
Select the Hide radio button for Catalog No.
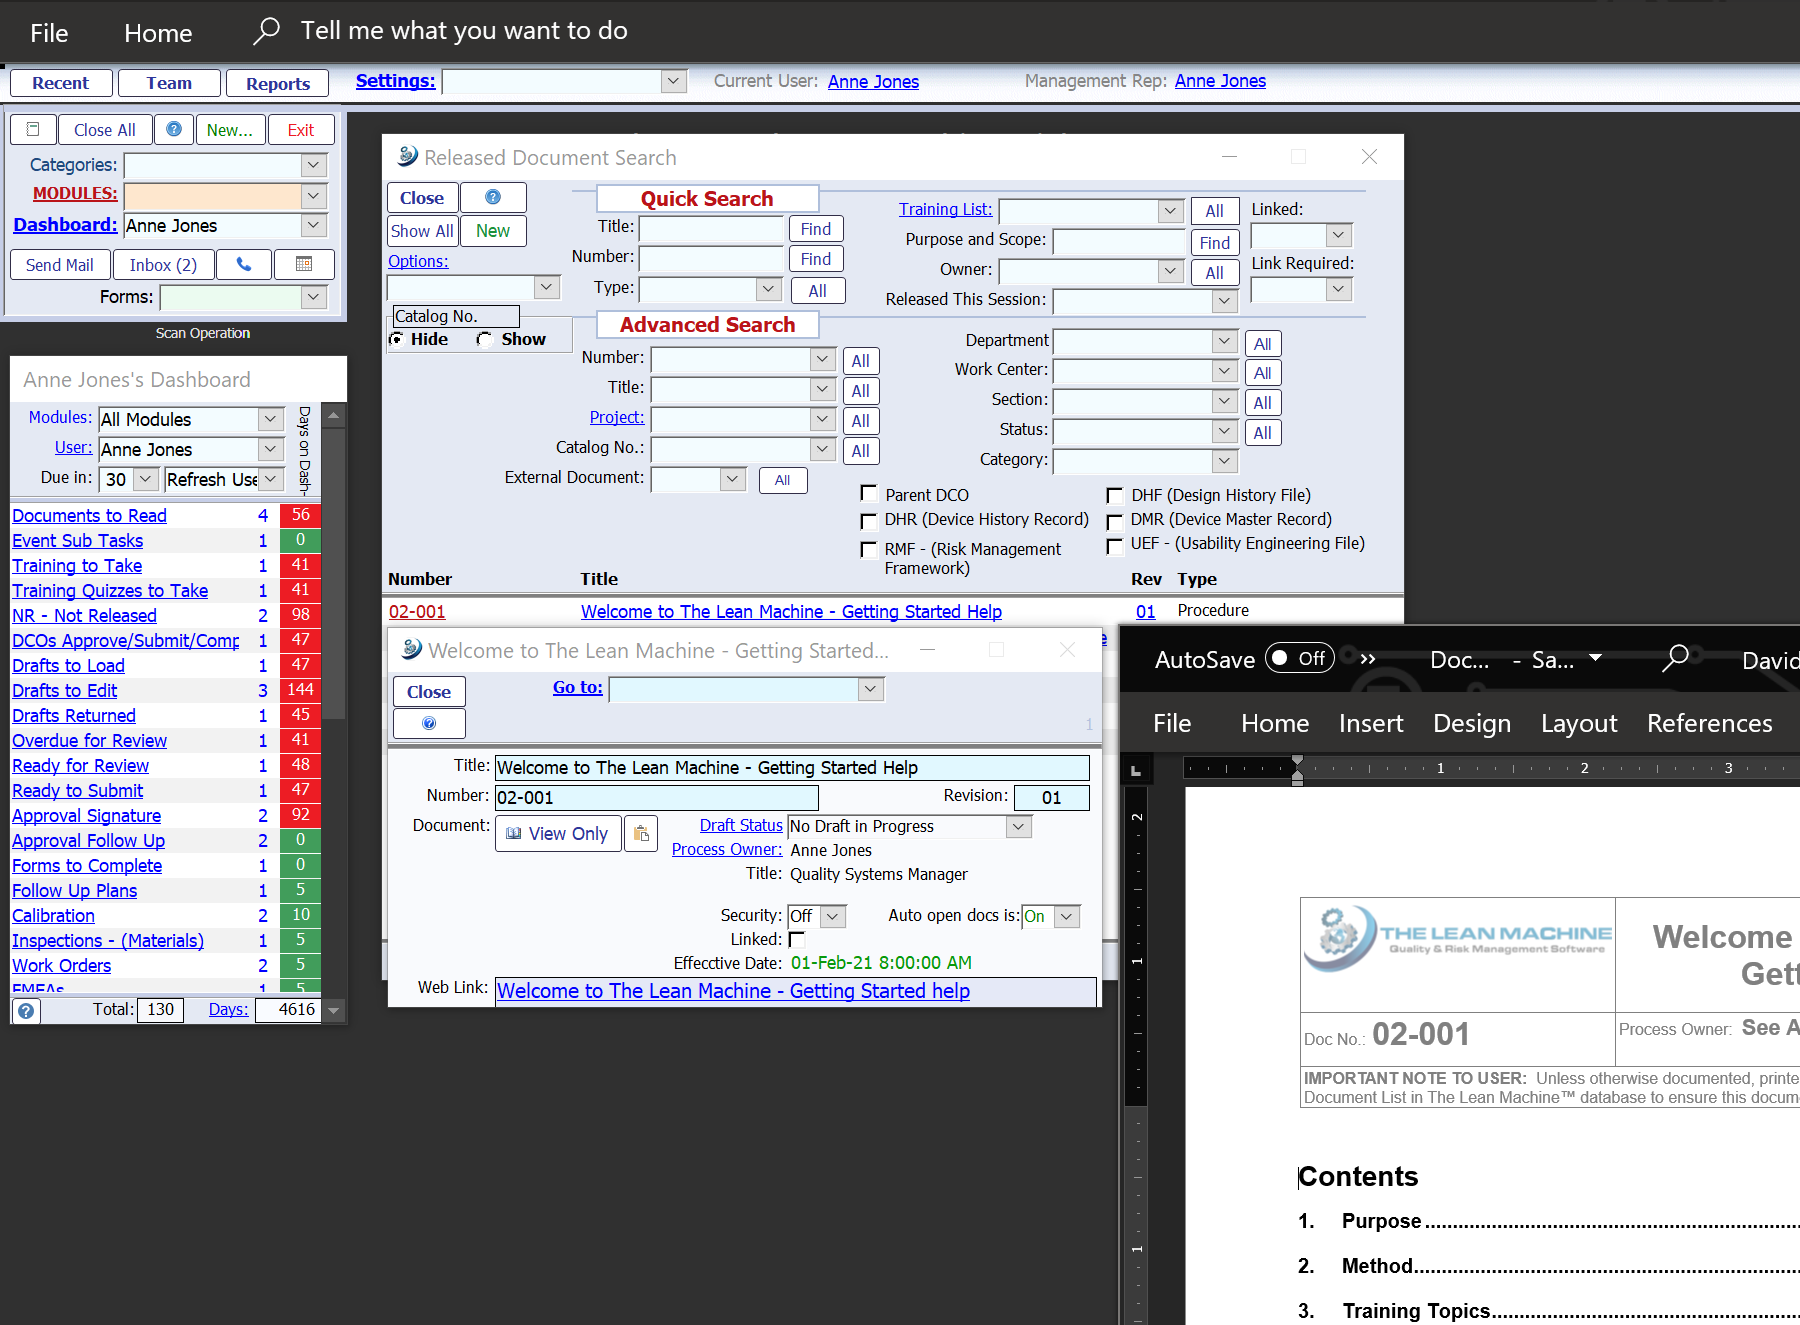(x=397, y=339)
